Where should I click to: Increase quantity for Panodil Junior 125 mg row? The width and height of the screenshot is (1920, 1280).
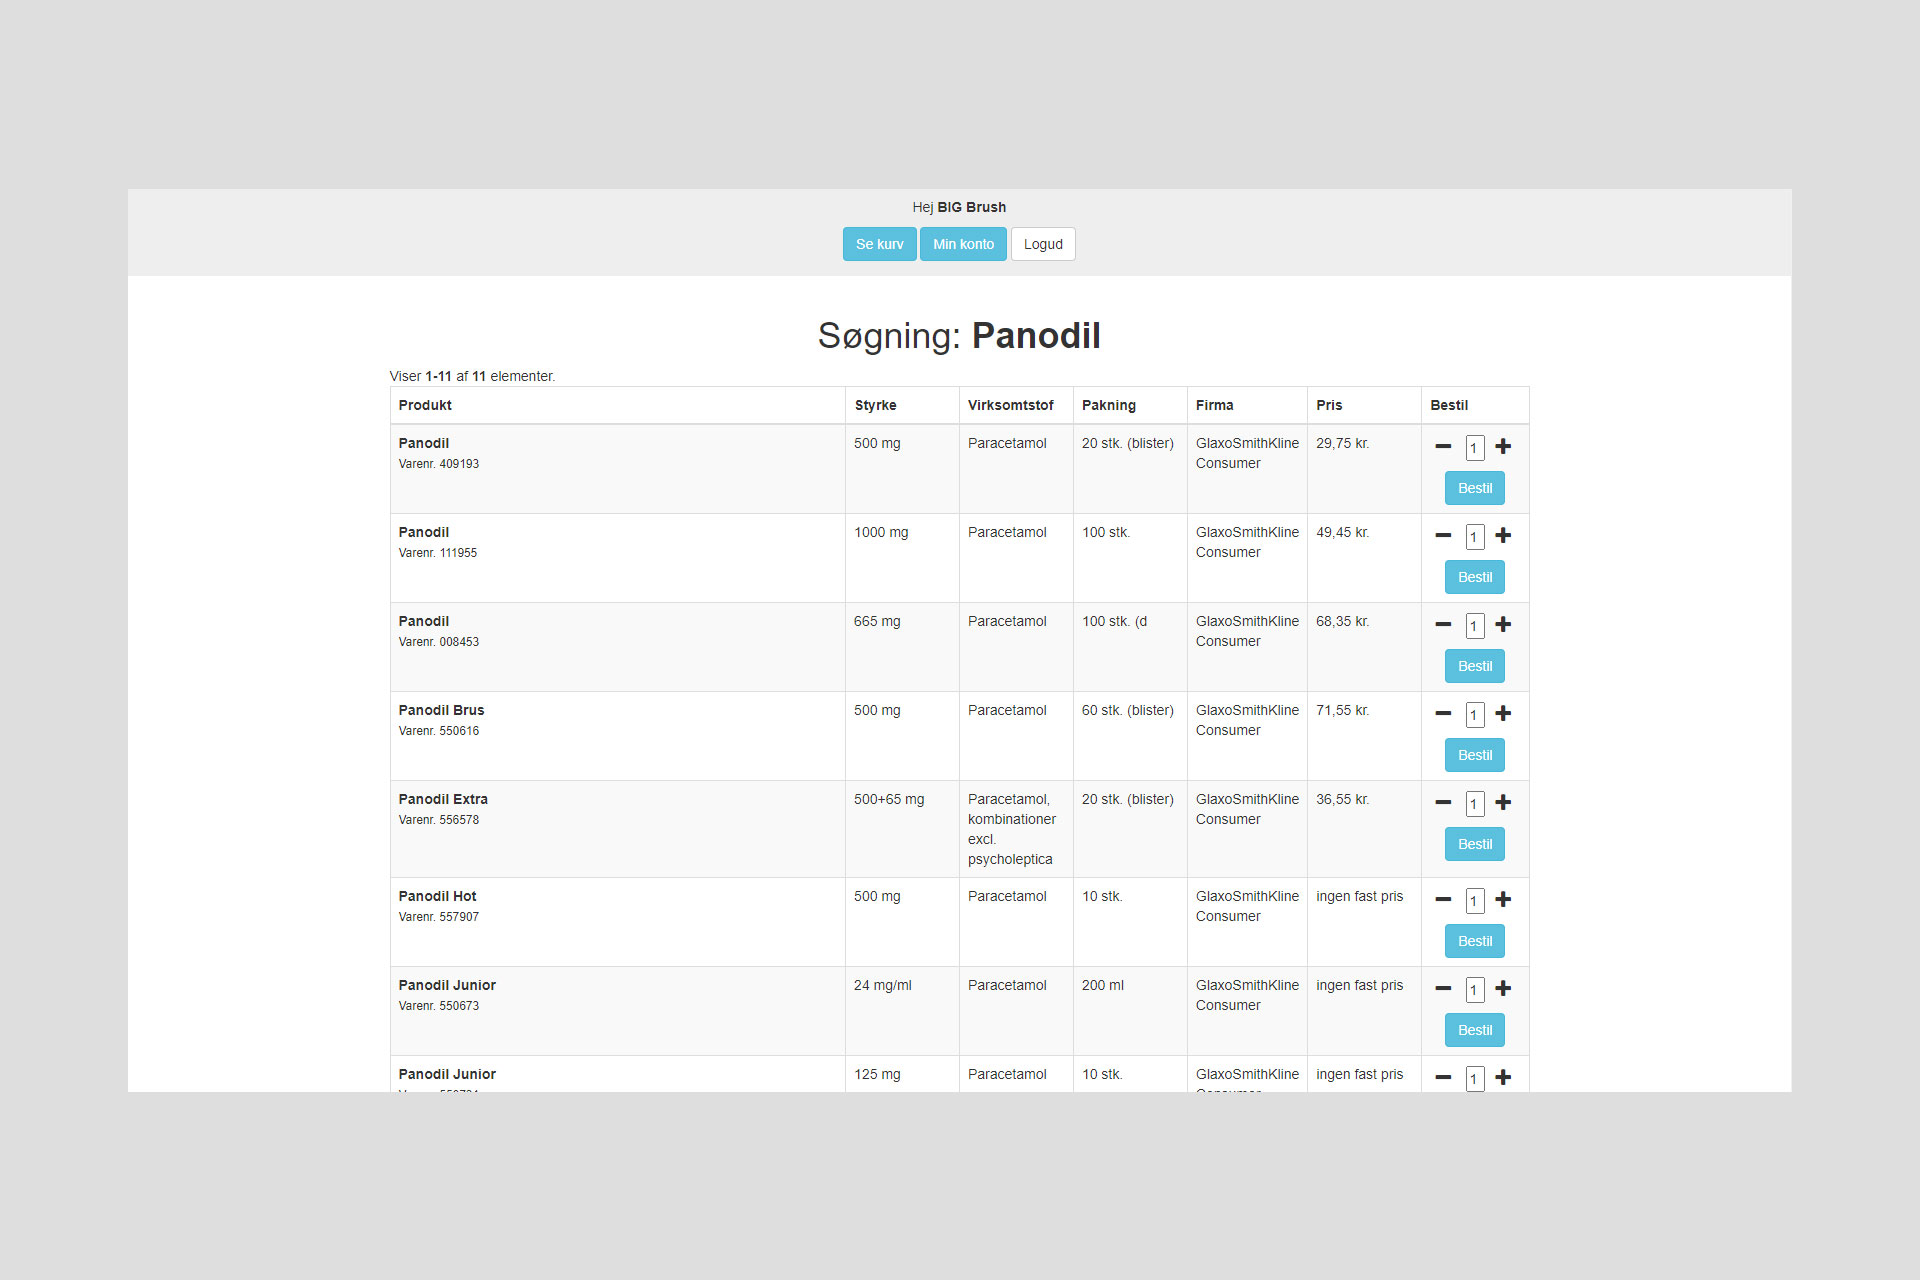pos(1503,1077)
